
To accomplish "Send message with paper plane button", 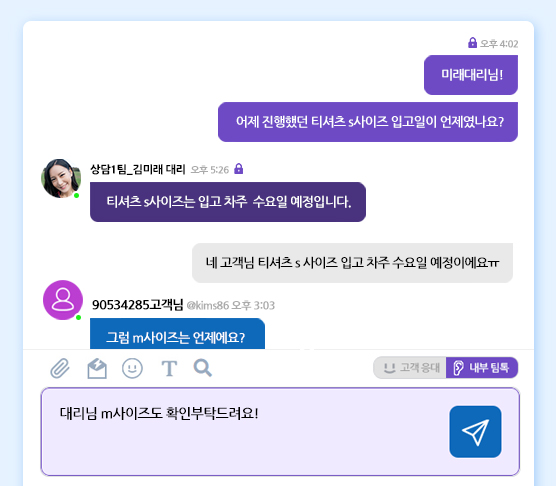I will click(x=475, y=431).
